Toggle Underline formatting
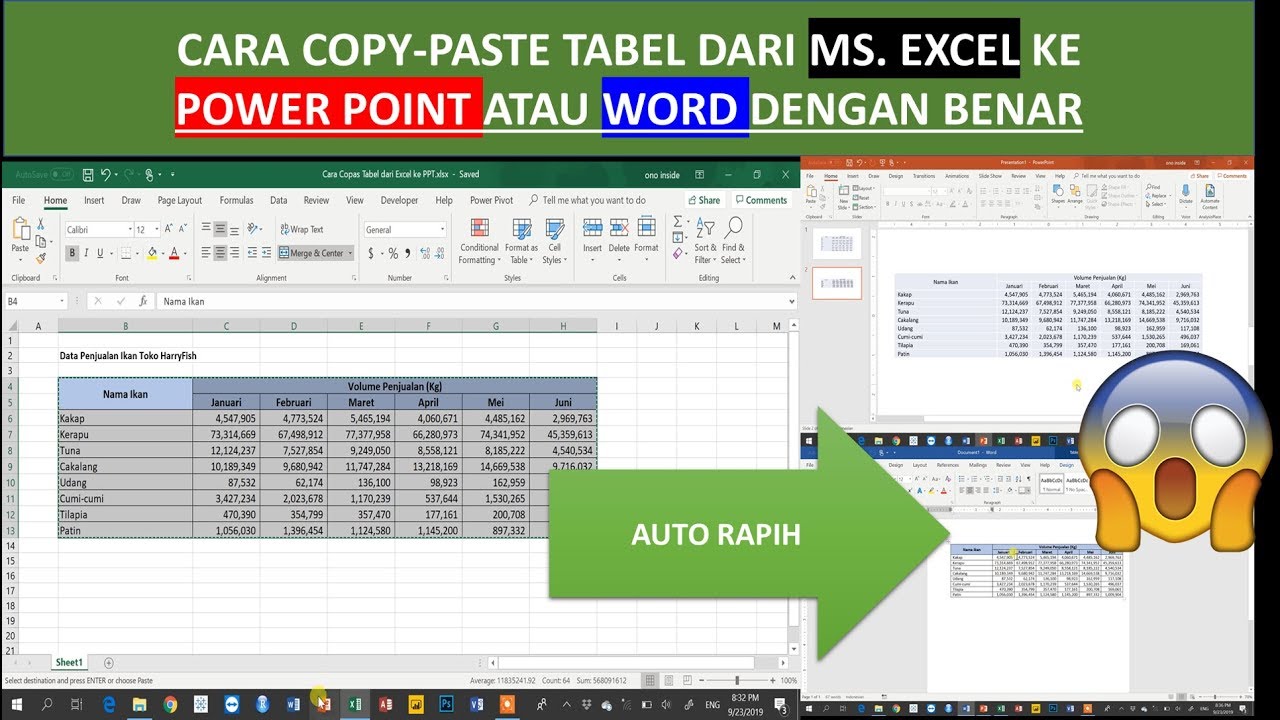This screenshot has height=720, width=1280. click(100, 253)
